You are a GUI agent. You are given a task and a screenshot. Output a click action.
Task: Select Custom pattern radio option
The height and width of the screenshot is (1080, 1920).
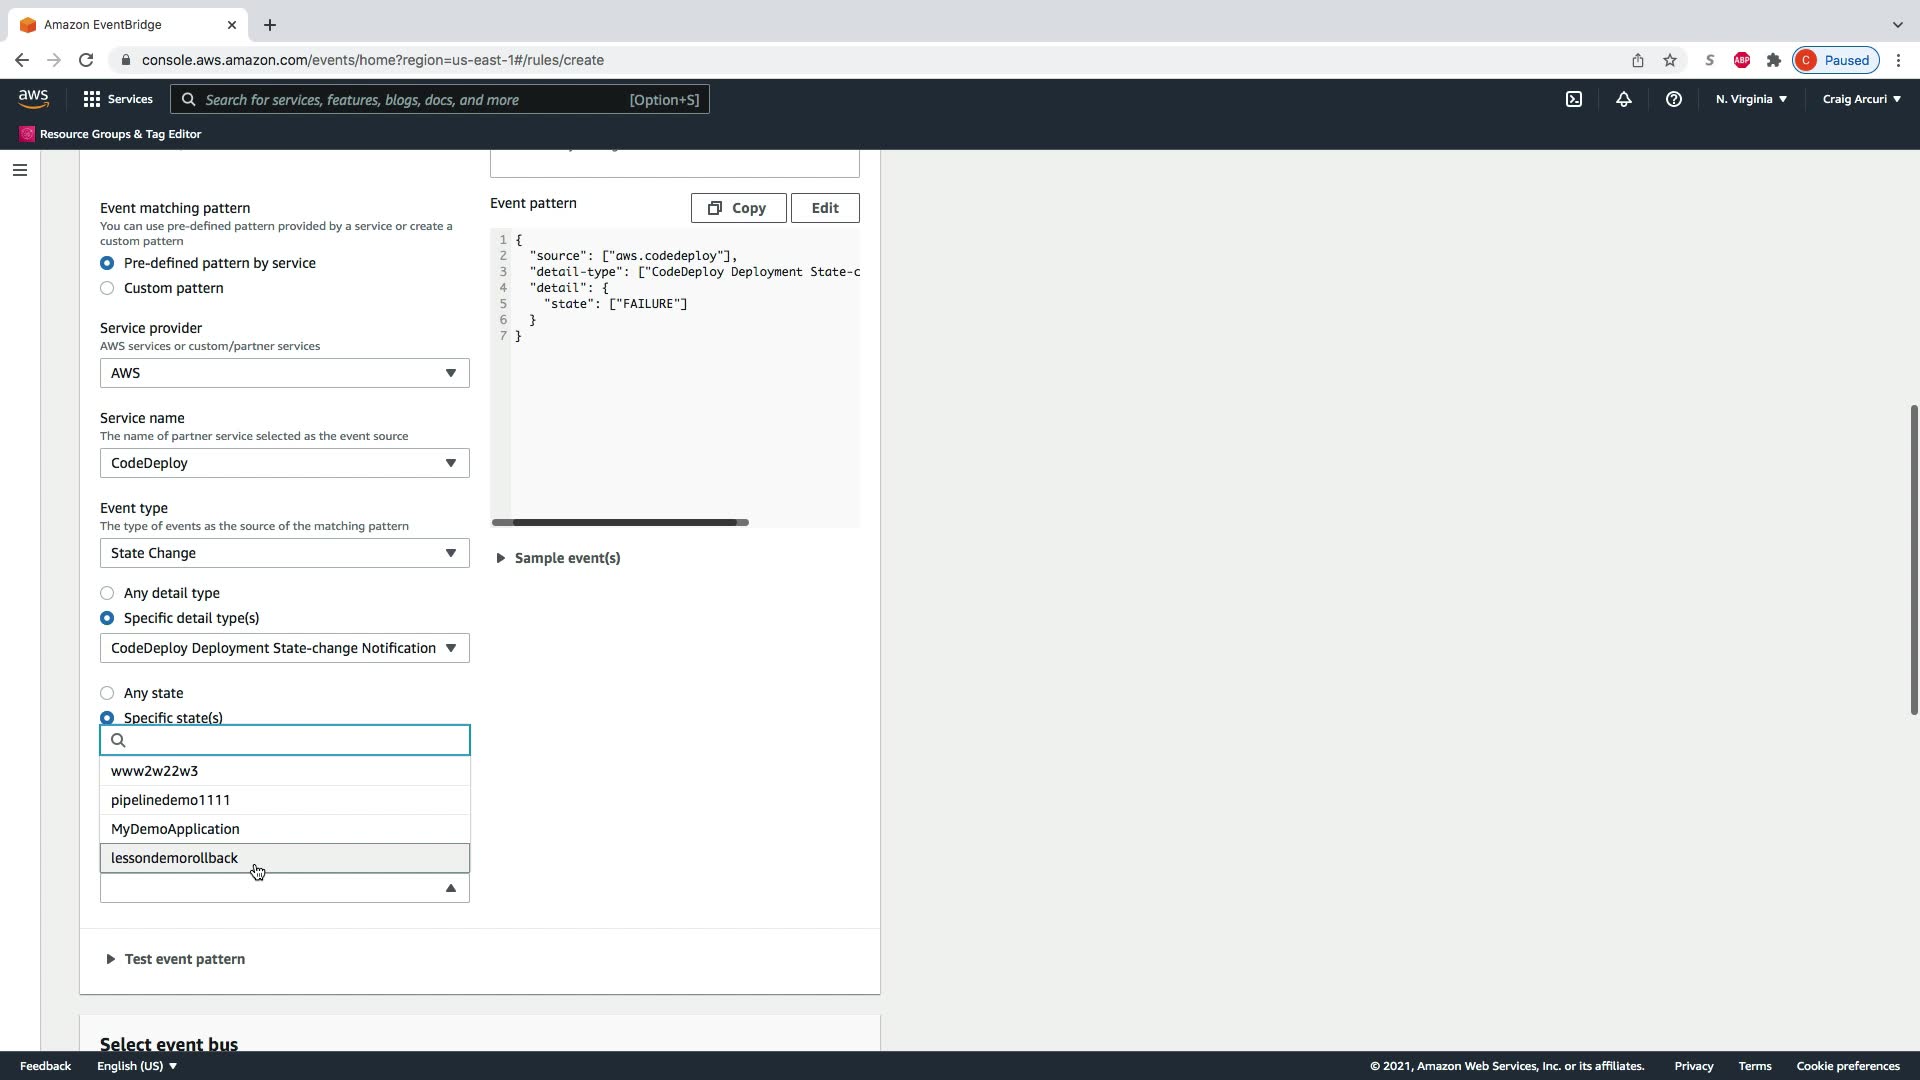pyautogui.click(x=107, y=288)
